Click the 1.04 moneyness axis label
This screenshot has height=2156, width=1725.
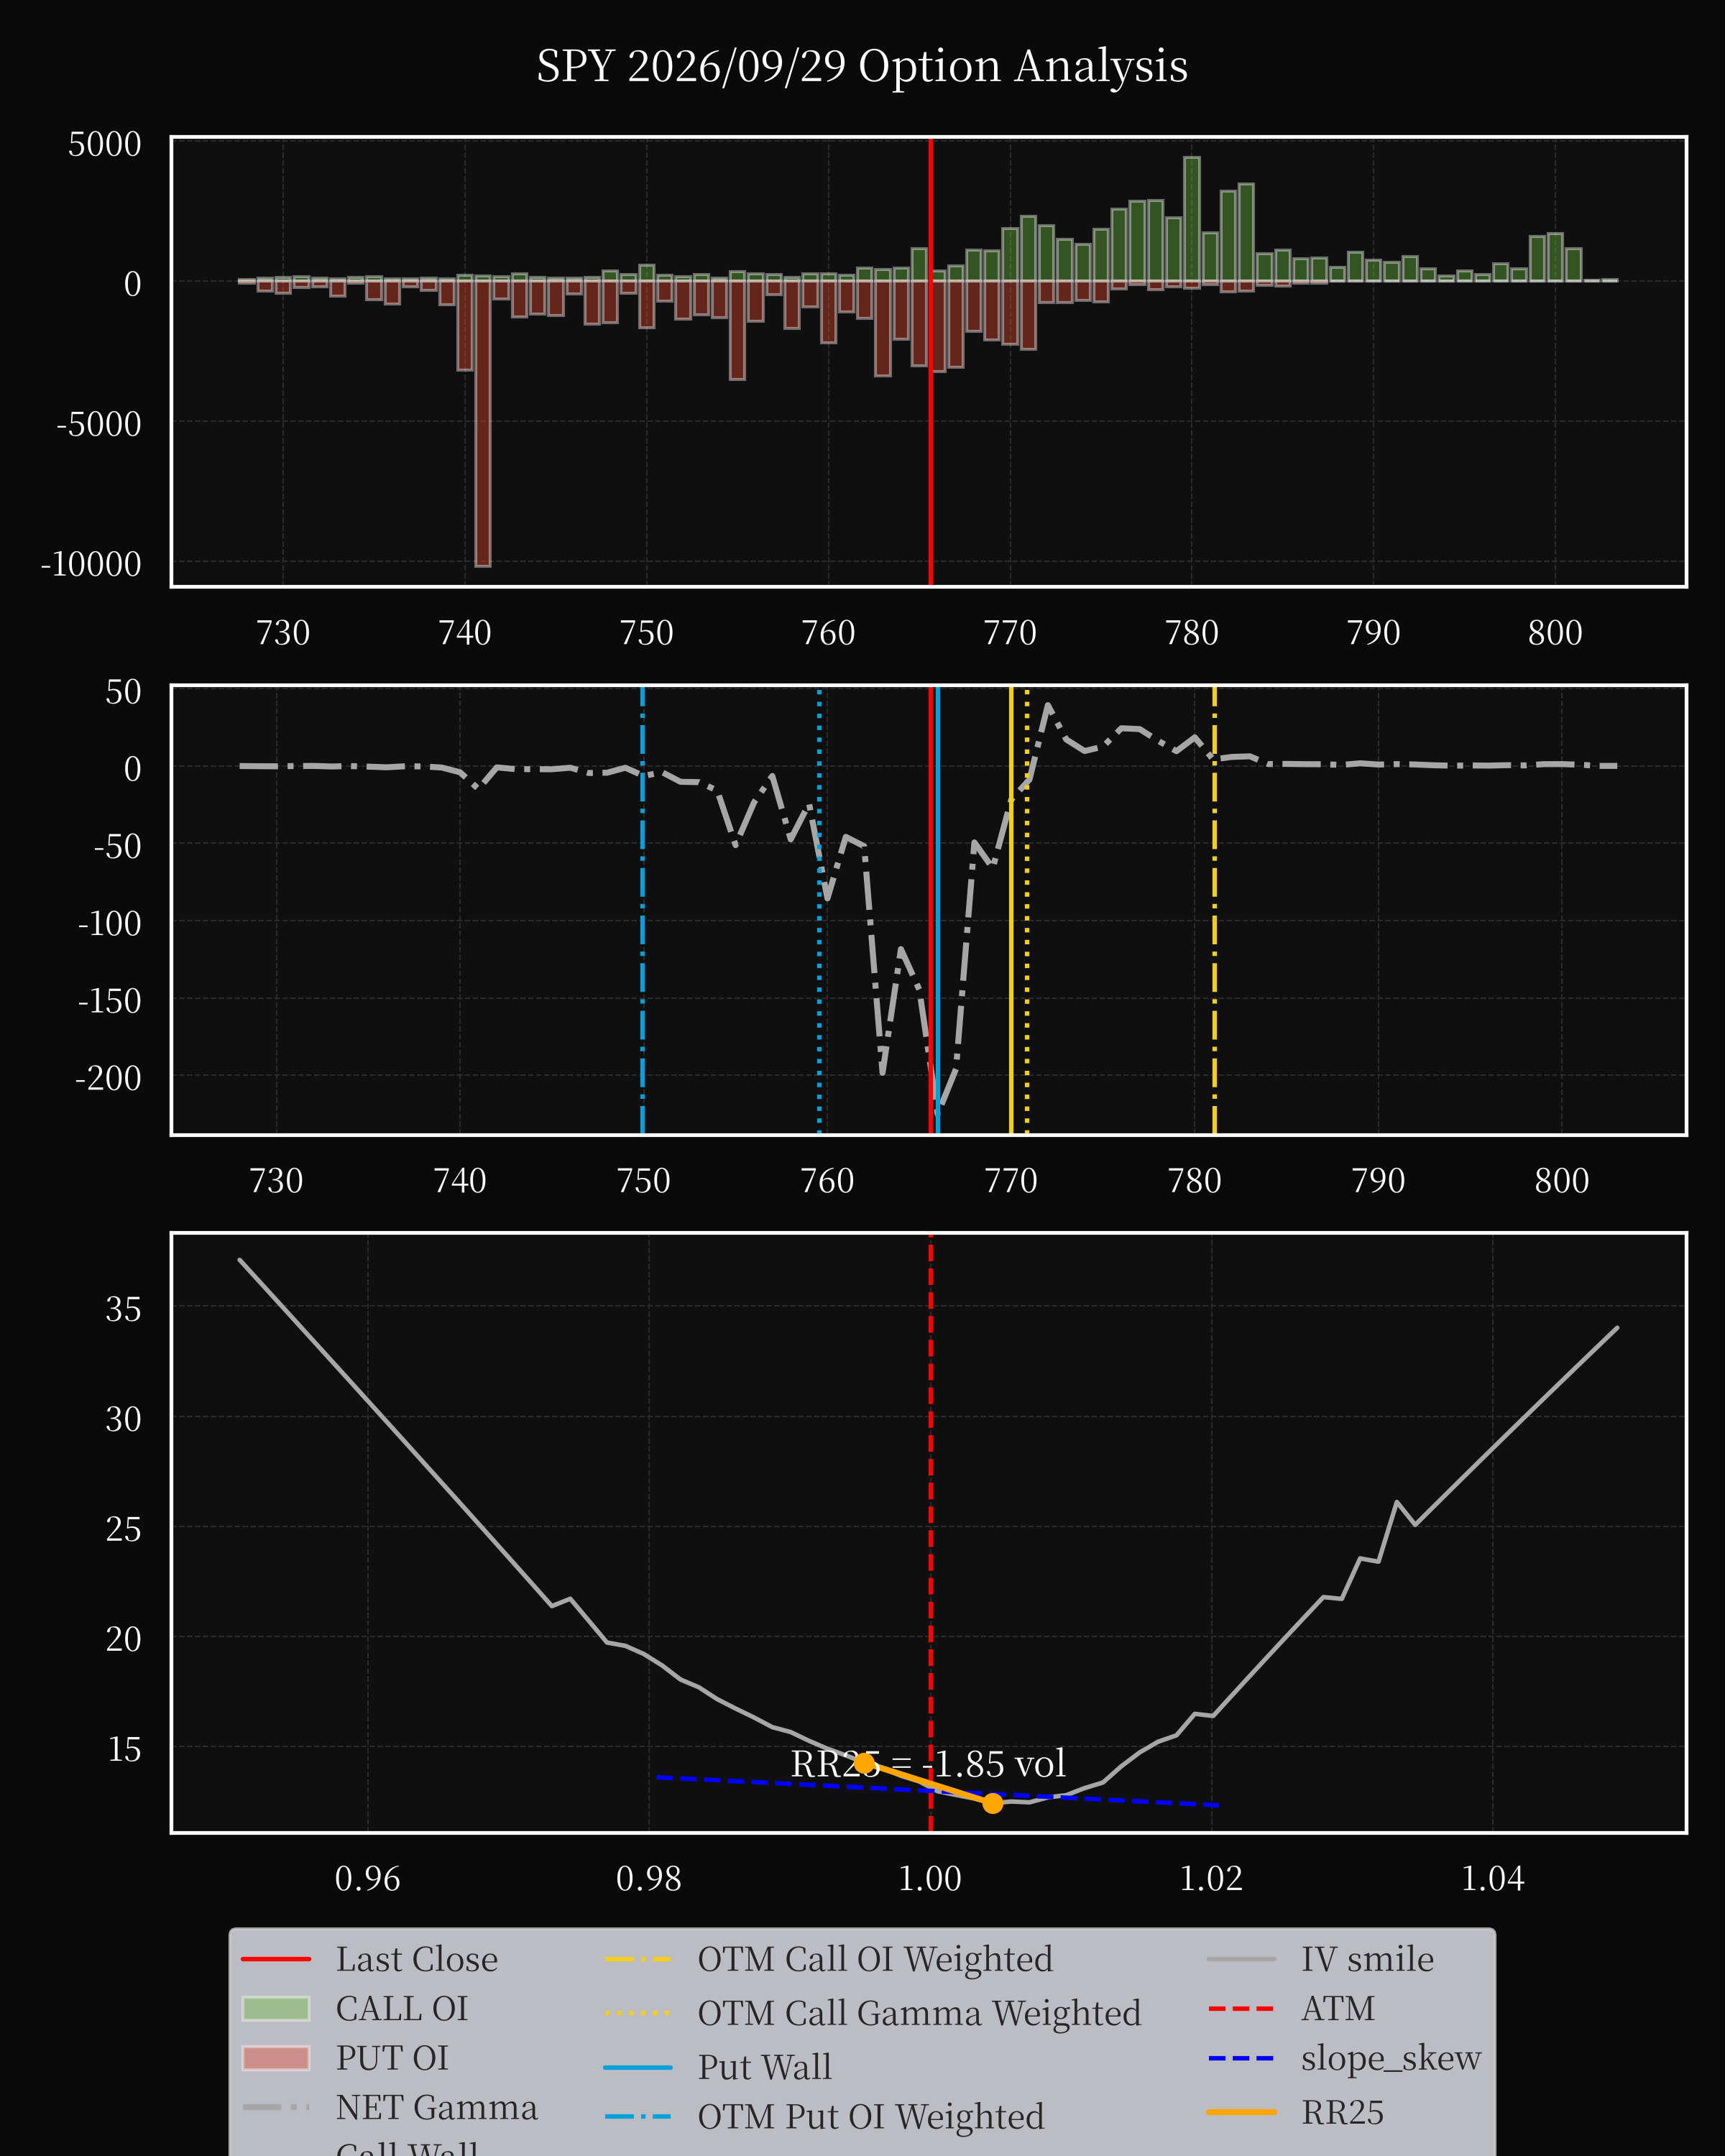pyautogui.click(x=1493, y=1879)
